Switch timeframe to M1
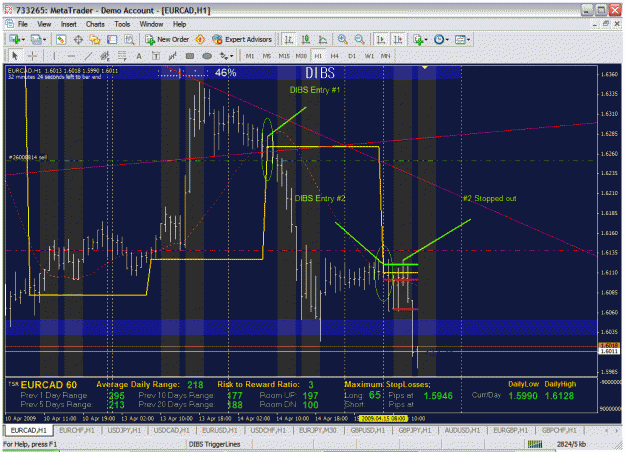The image size is (625, 452). click(250, 56)
